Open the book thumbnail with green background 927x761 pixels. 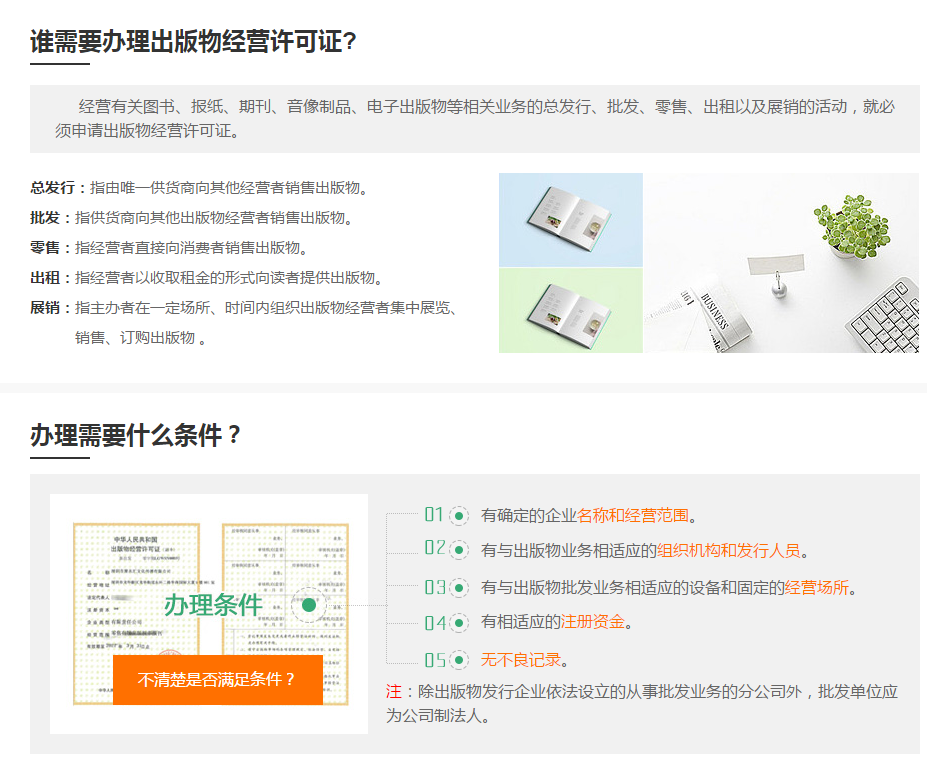pyautogui.click(x=570, y=310)
